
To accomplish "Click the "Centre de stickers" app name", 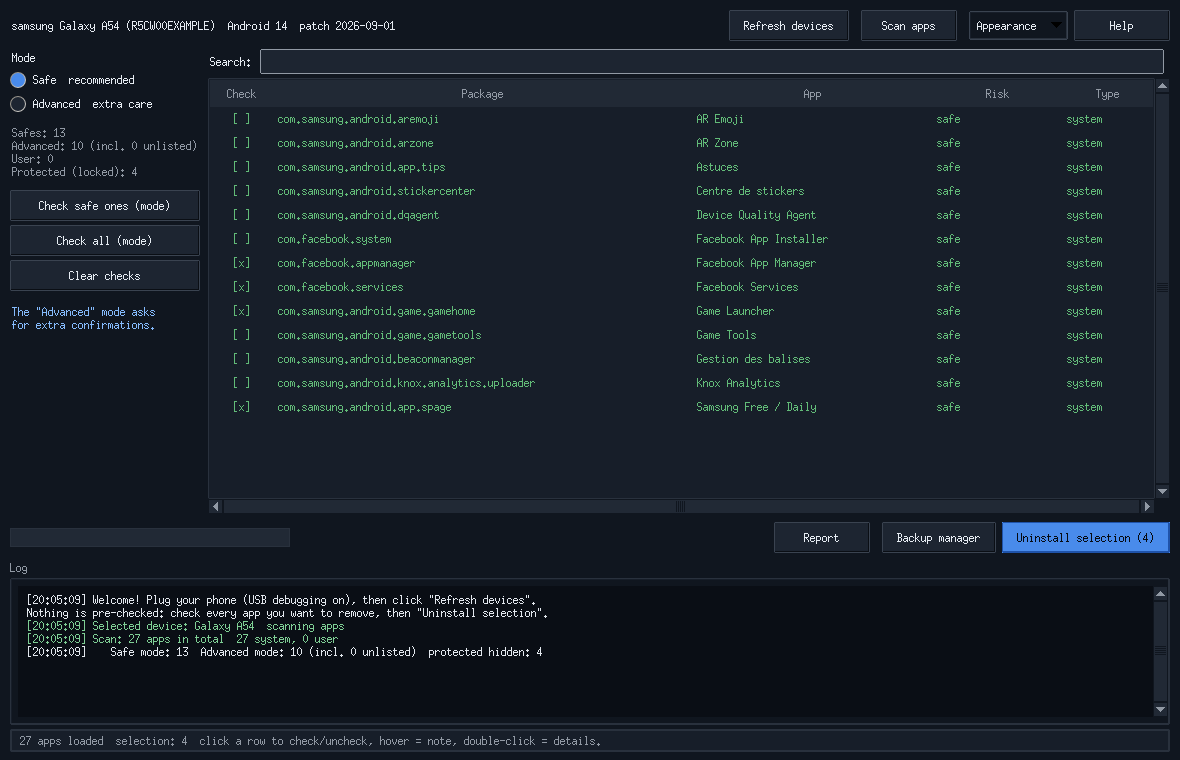I will [750, 191].
